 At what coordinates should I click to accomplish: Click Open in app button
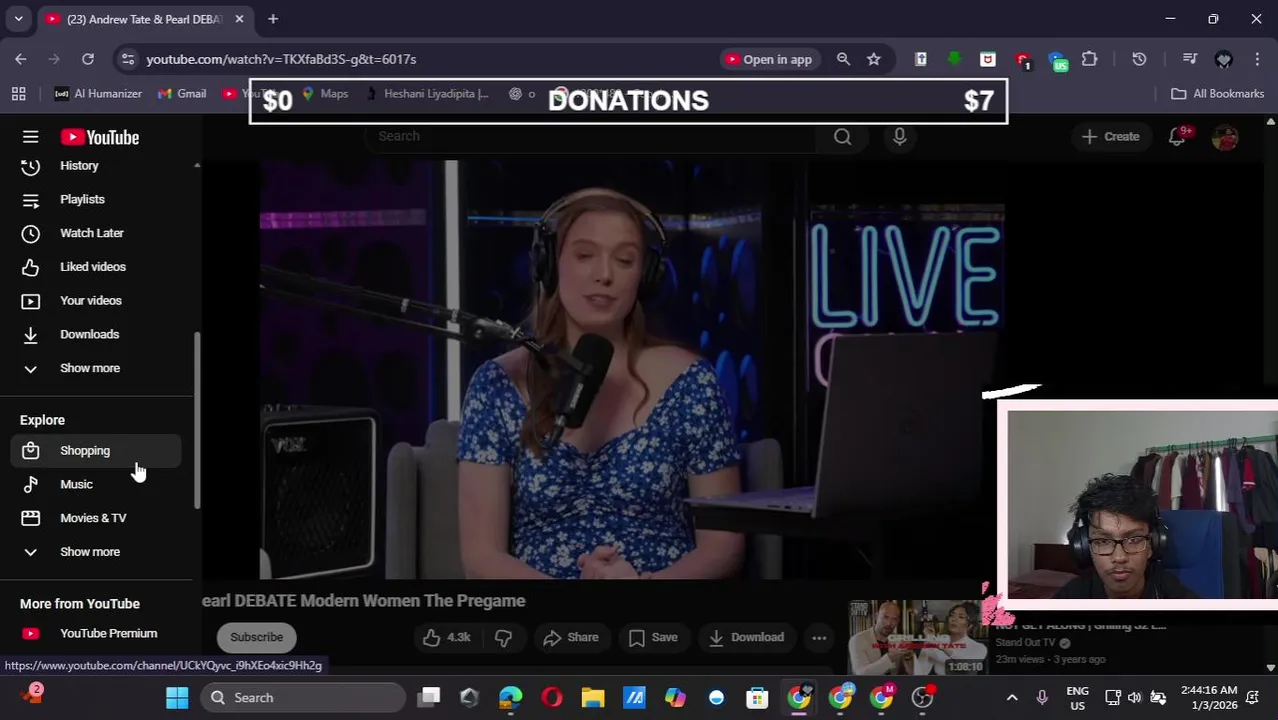(769, 59)
